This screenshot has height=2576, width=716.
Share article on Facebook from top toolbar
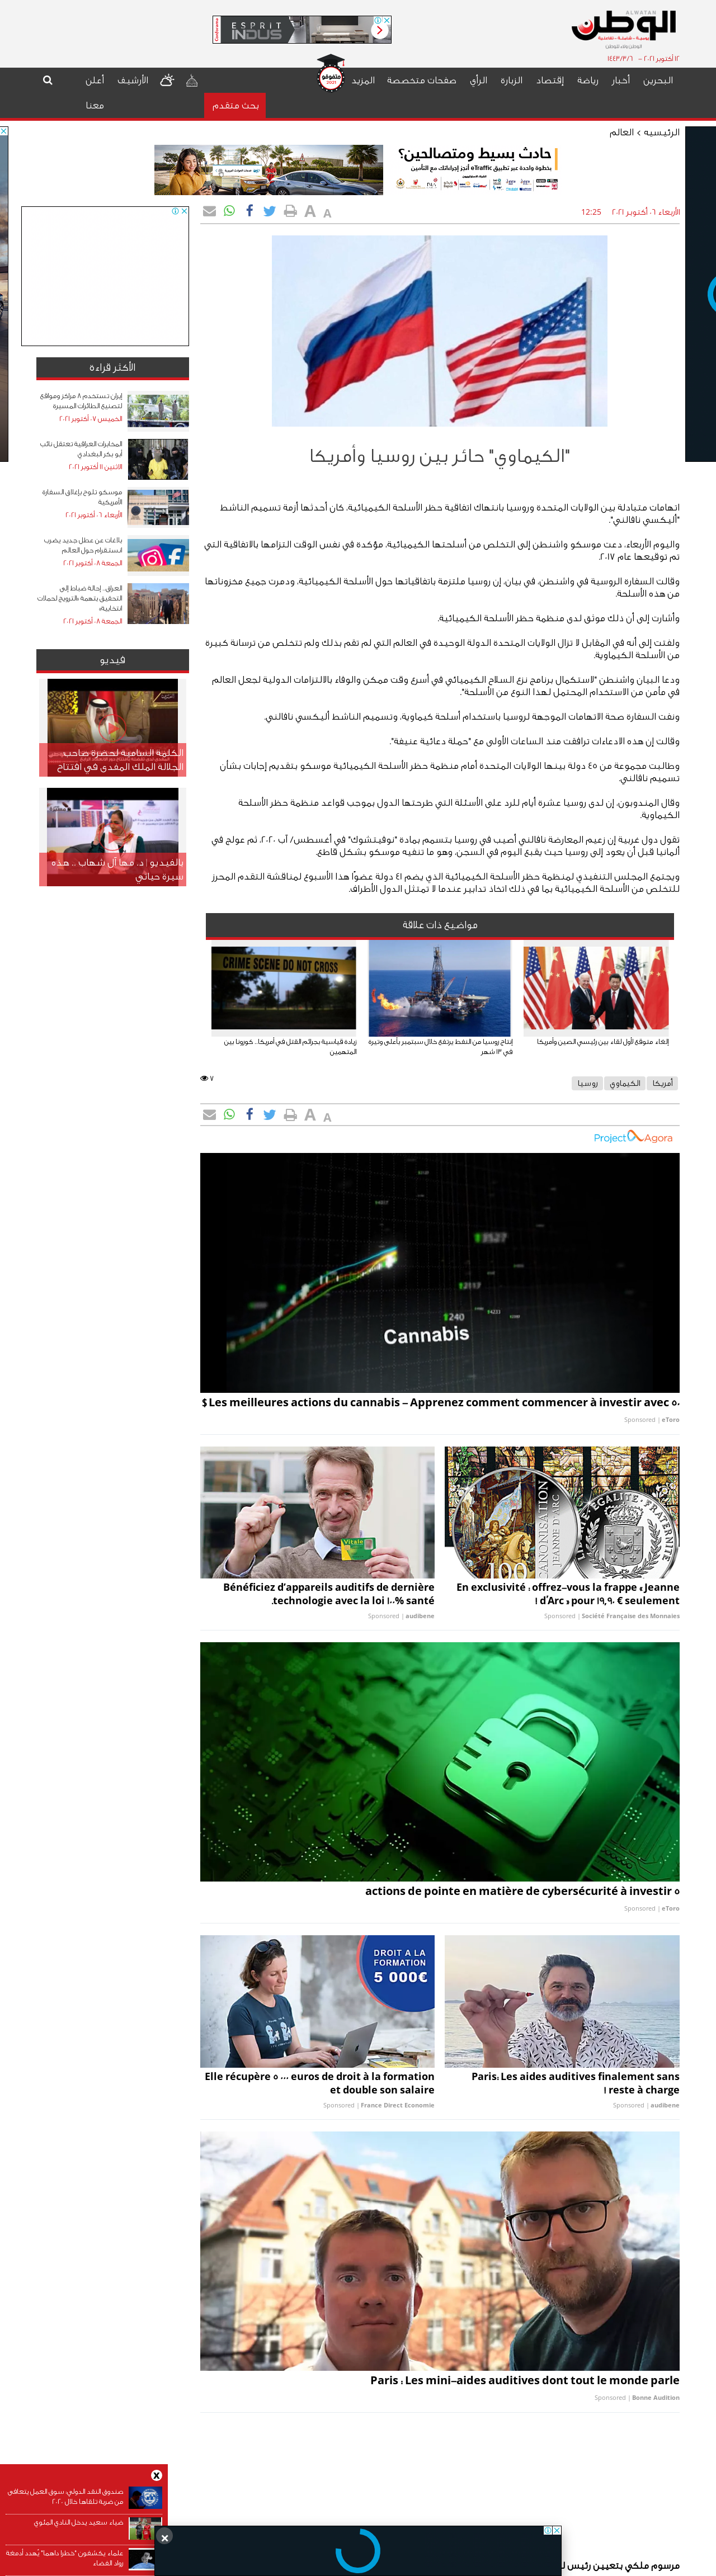(249, 211)
